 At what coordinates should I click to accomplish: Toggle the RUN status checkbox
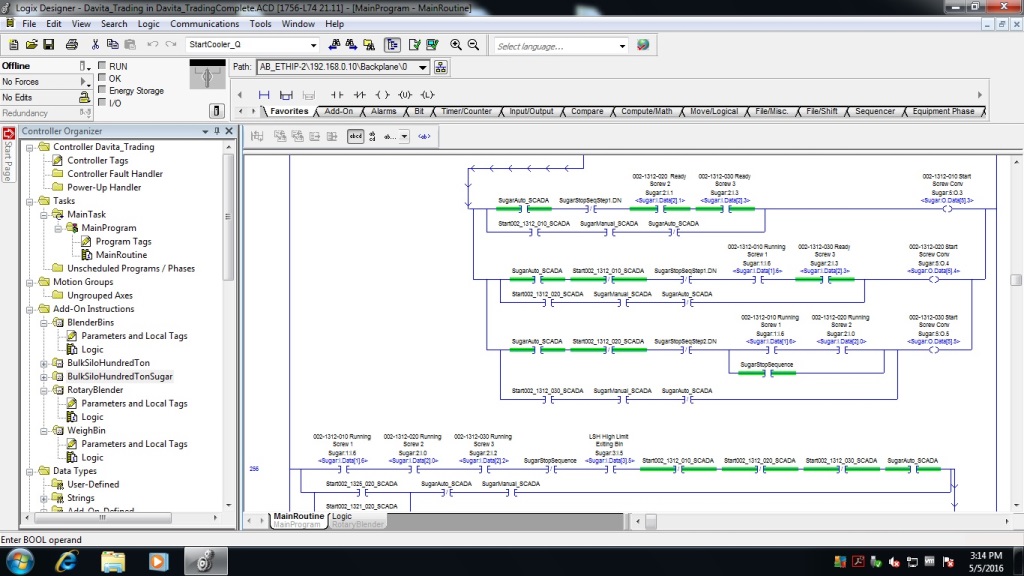tap(102, 65)
